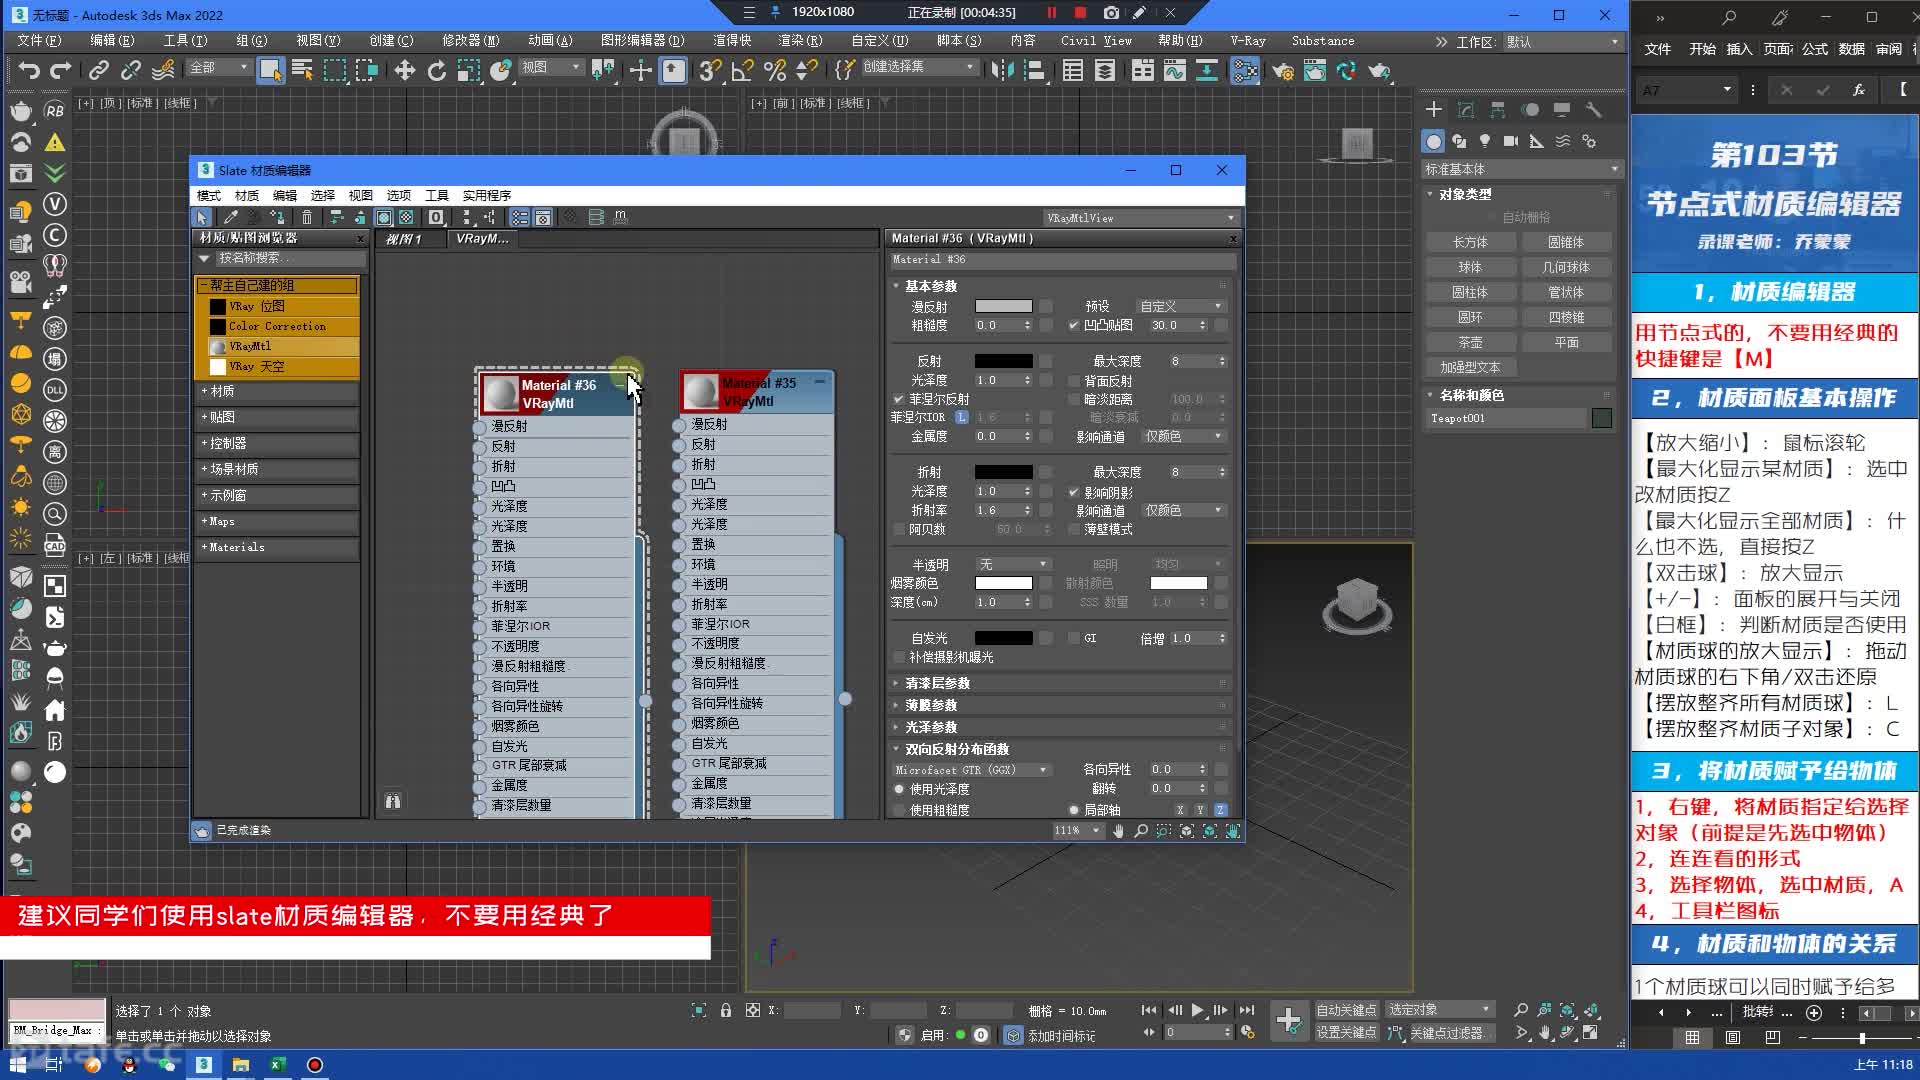This screenshot has height=1080, width=1920.
Task: Switch to the 视图1 tab in Slate
Action: click(404, 239)
